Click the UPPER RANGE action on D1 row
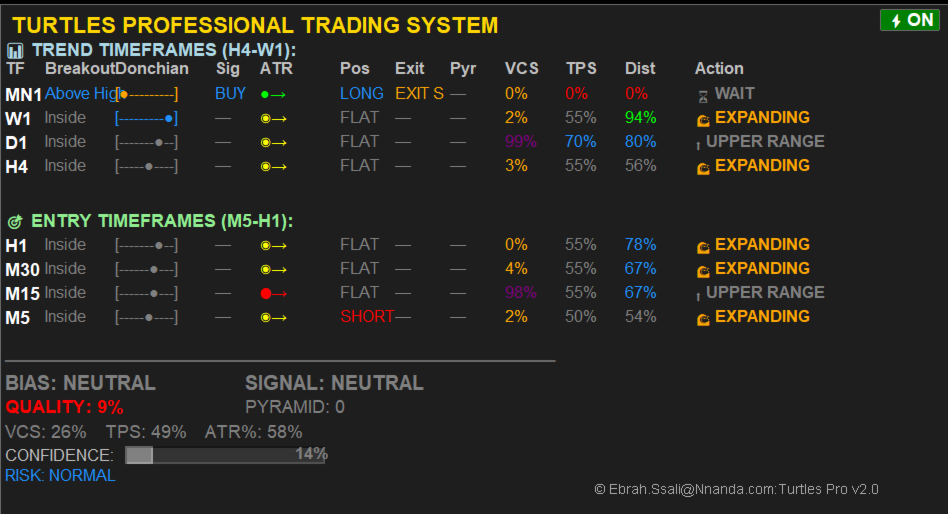 click(x=765, y=142)
